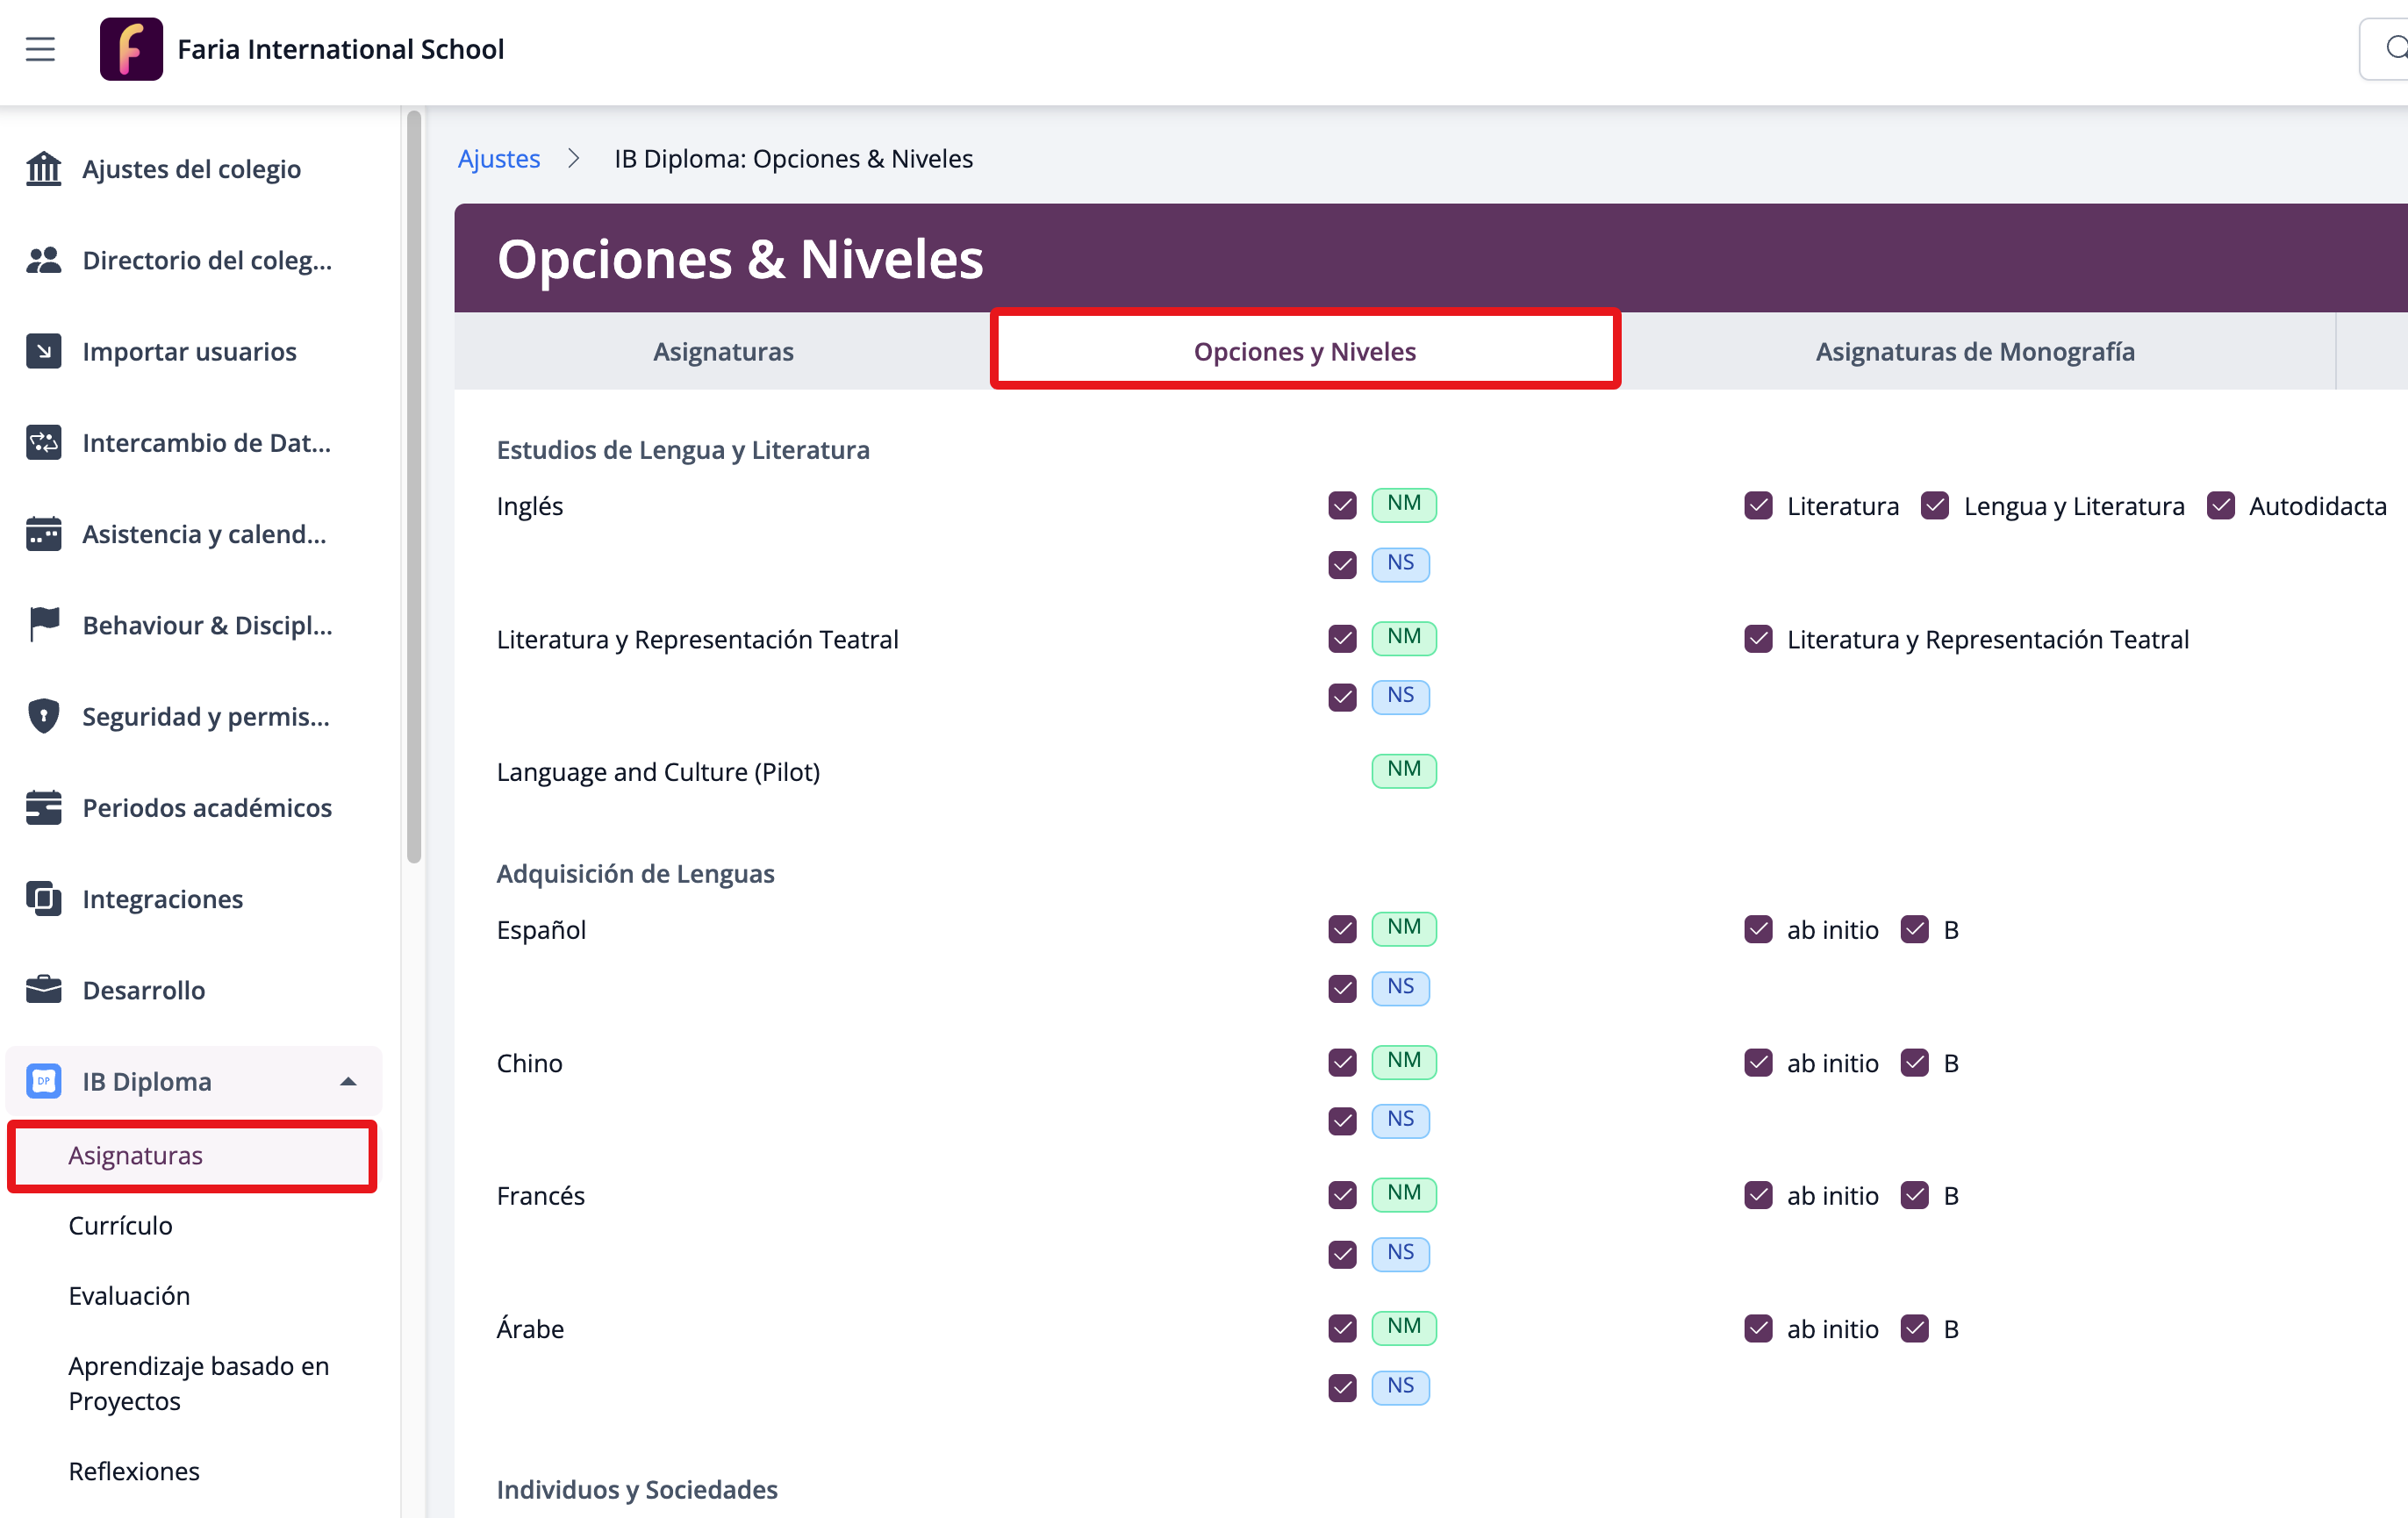This screenshot has width=2408, height=1518.
Task: Open Seguridad y permisos shield icon
Action: point(43,716)
